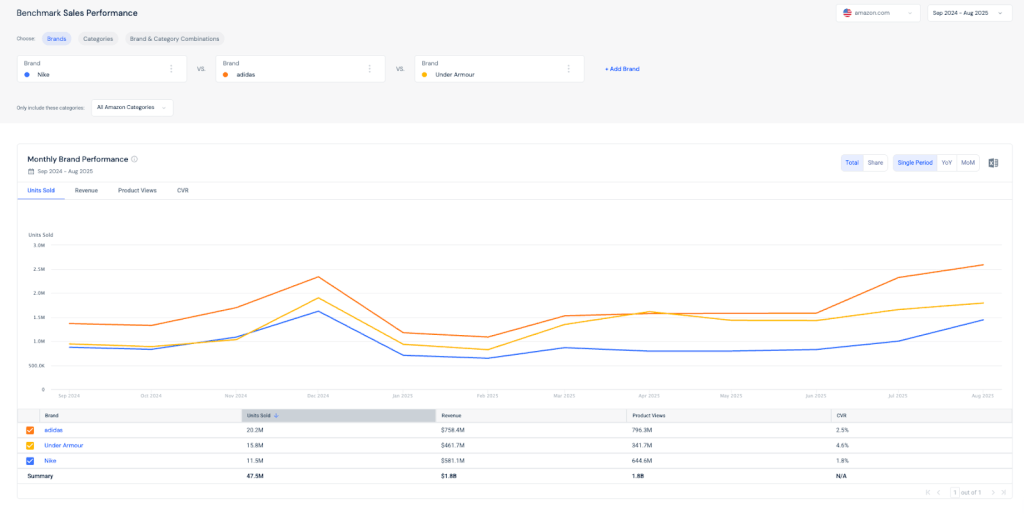Switch to the Product Views tab
The image size is (1024, 515).
(x=137, y=189)
